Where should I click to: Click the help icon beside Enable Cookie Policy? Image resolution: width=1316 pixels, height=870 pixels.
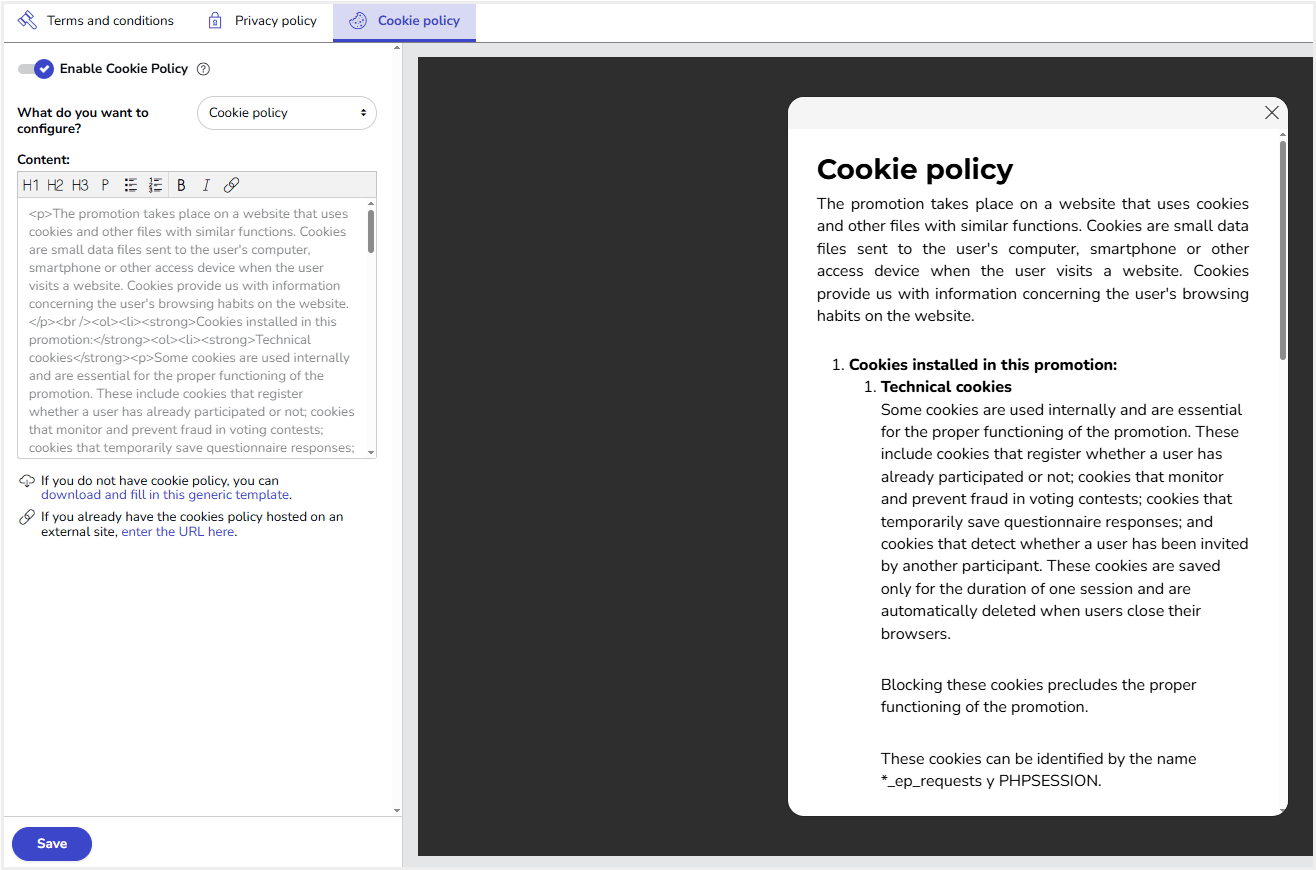pos(203,69)
